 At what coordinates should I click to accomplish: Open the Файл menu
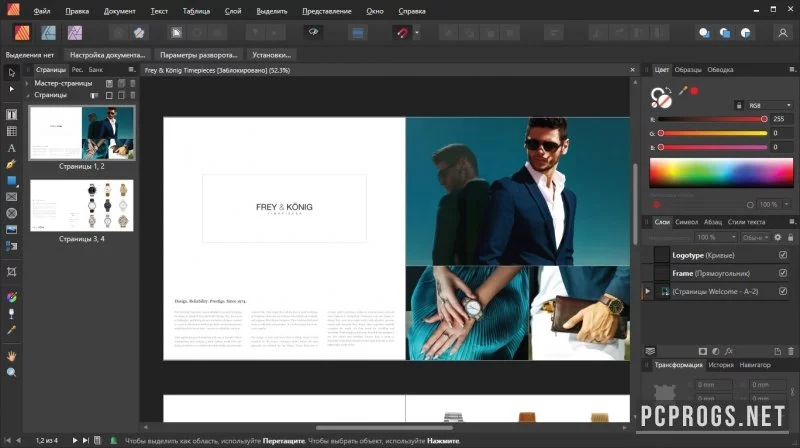point(42,11)
